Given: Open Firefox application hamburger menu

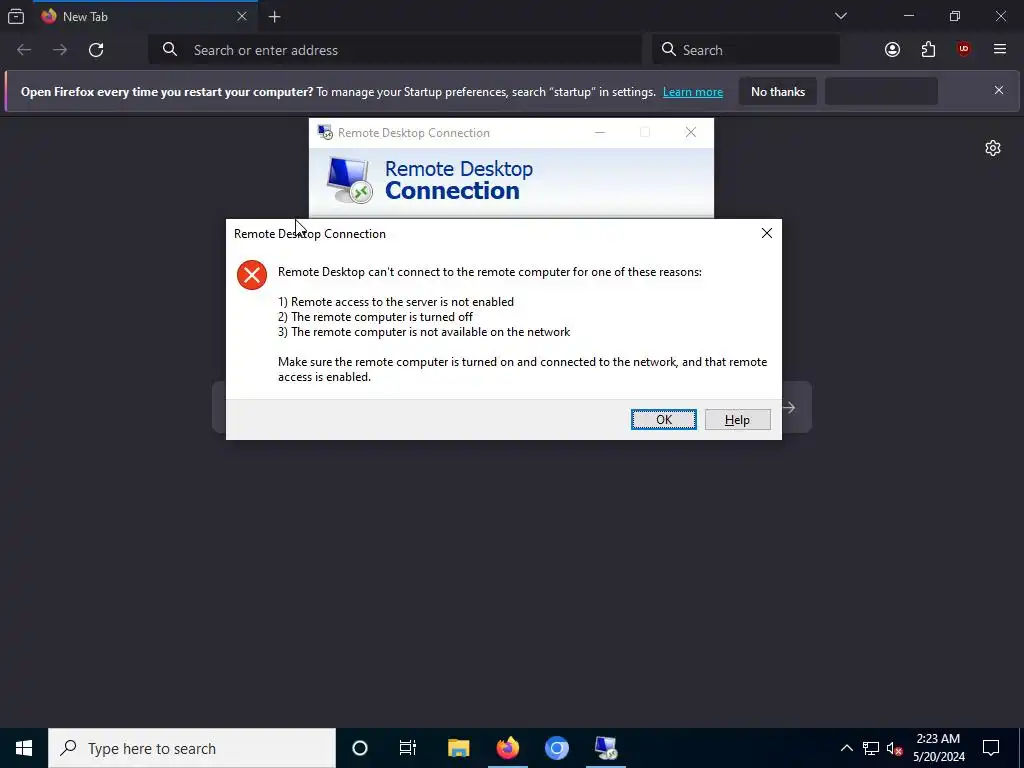Looking at the screenshot, I should [x=999, y=50].
